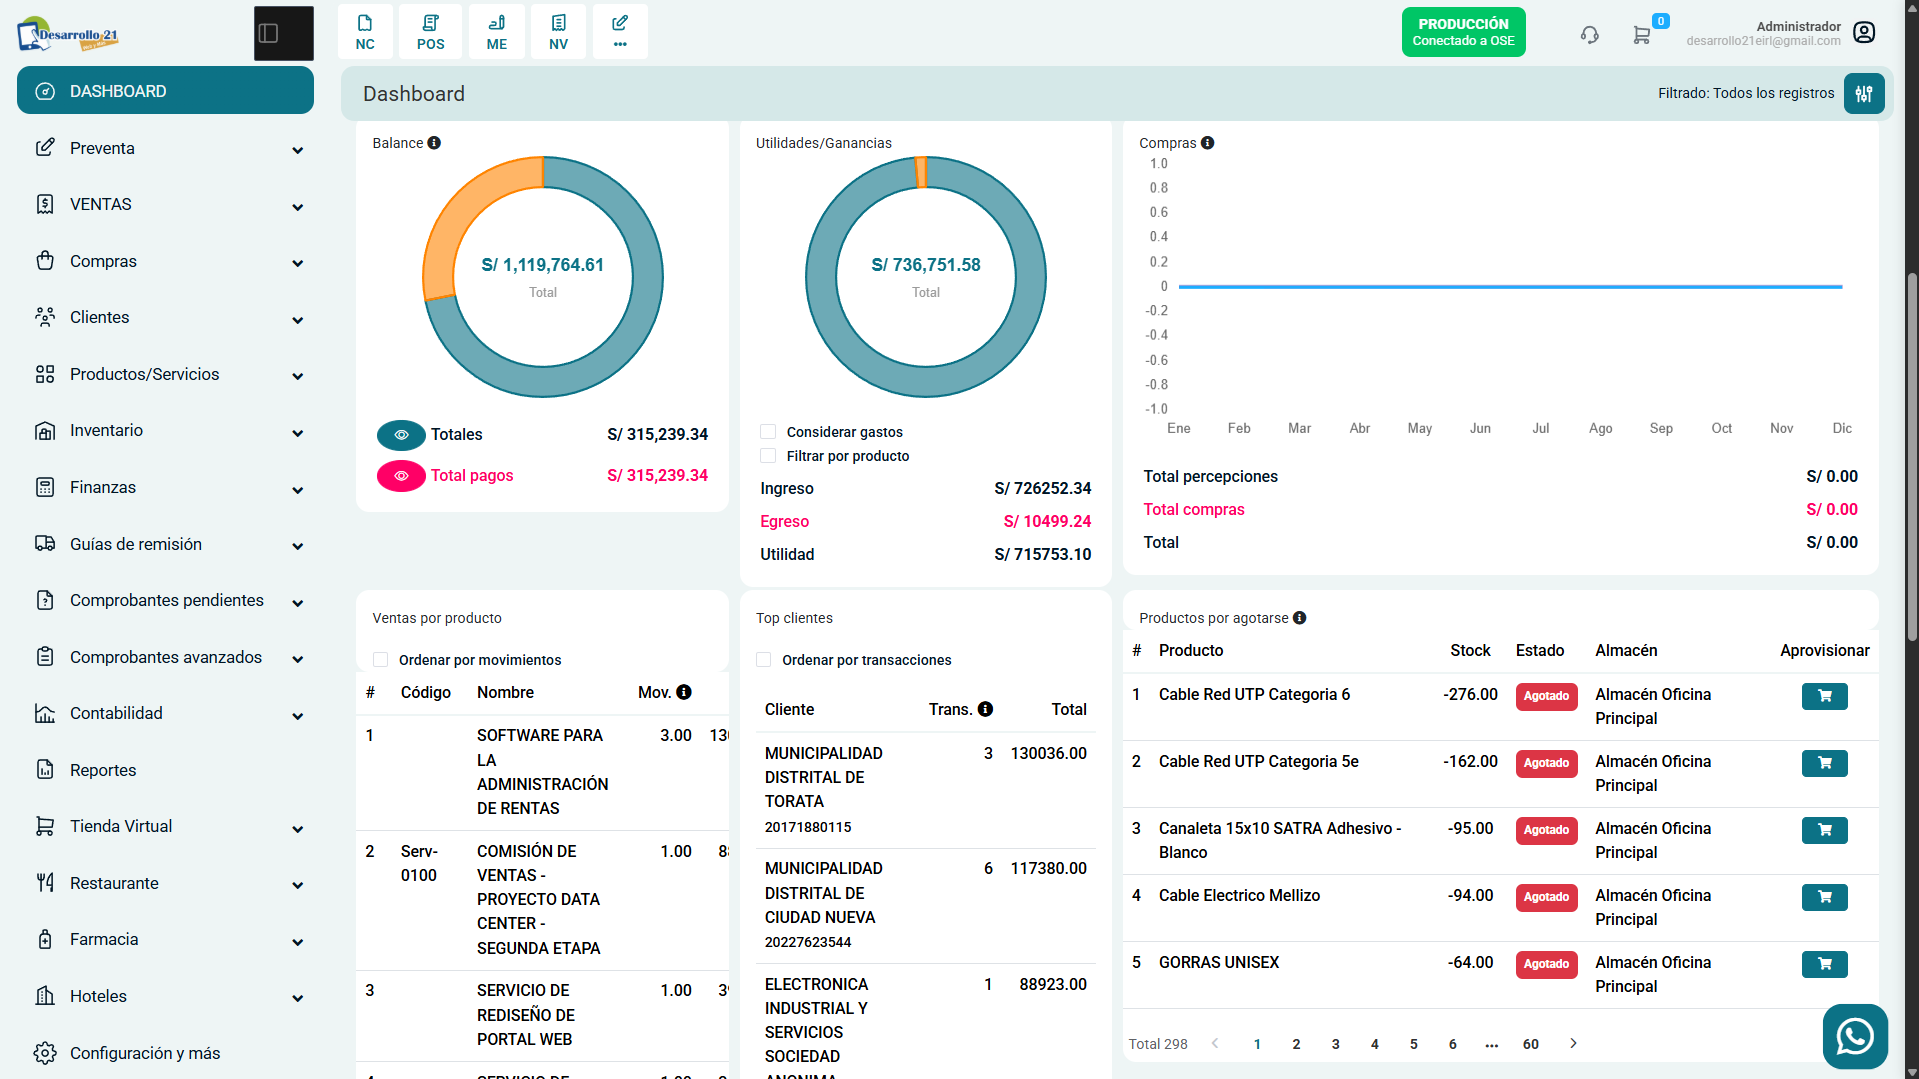
Task: Go to next products page arrow
Action: 1573,1043
